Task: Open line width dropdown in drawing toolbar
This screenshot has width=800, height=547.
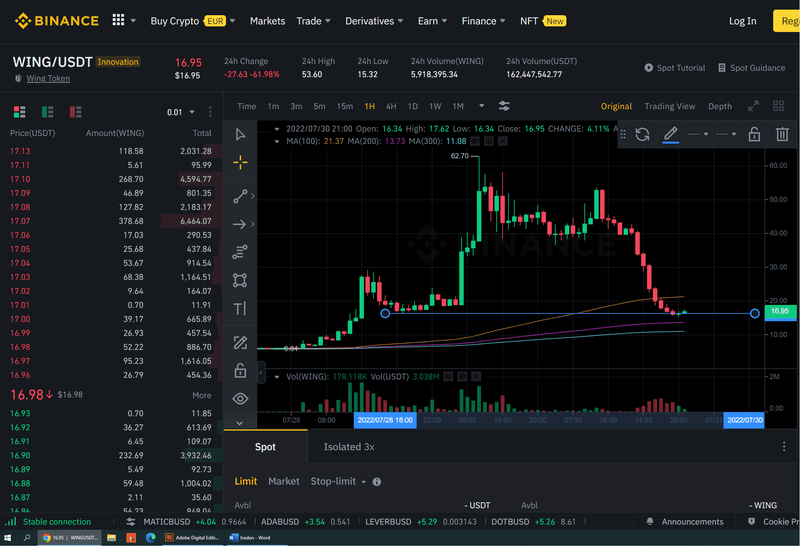Action: pos(726,134)
